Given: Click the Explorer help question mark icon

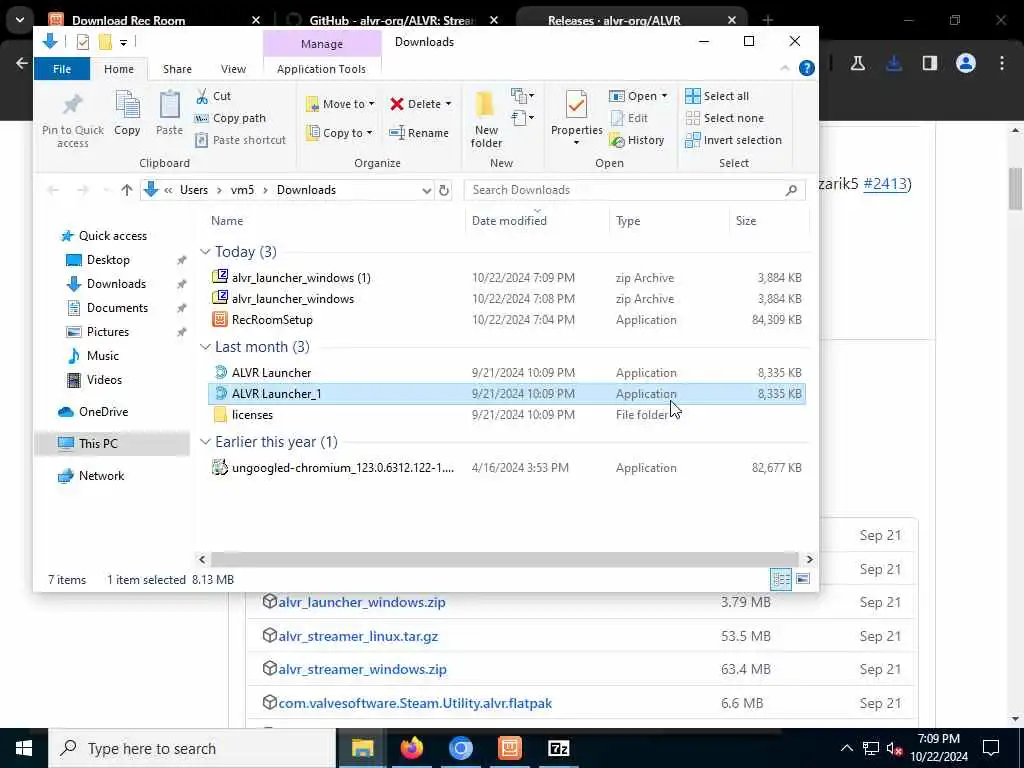Looking at the screenshot, I should (807, 68).
